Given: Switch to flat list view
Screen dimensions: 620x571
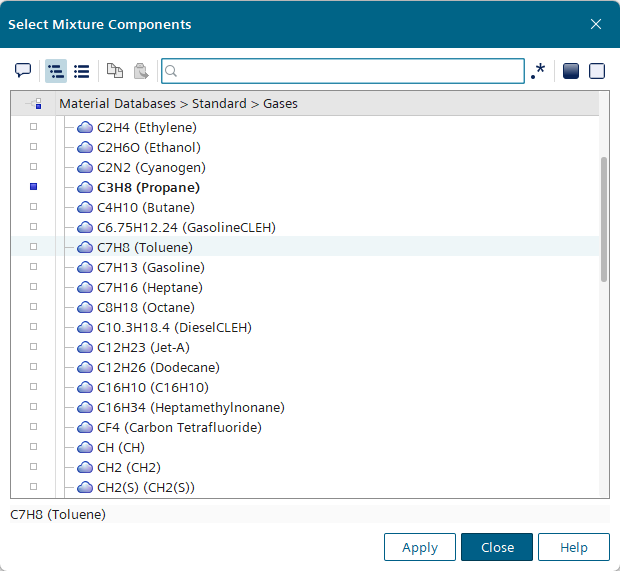Looking at the screenshot, I should pyautogui.click(x=82, y=71).
